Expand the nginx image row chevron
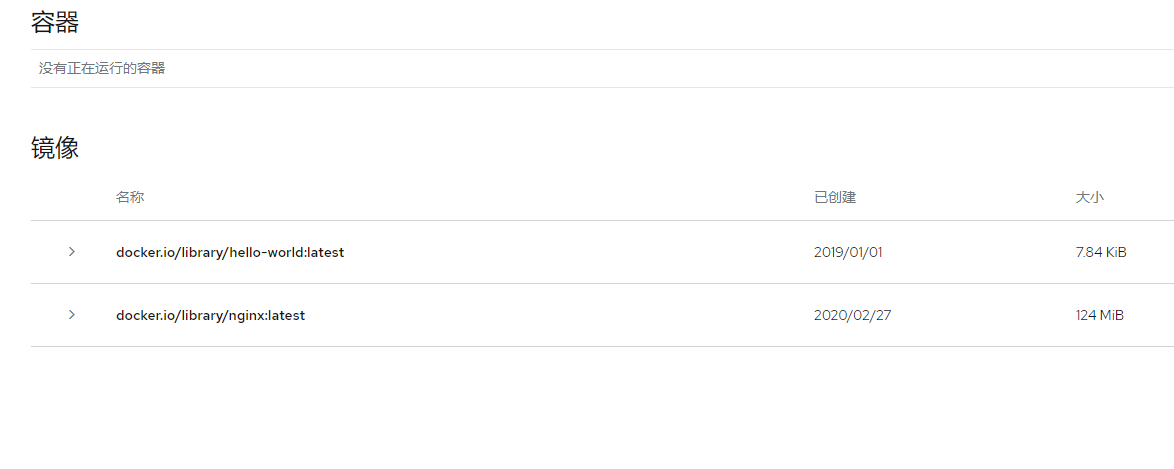 [x=71, y=315]
